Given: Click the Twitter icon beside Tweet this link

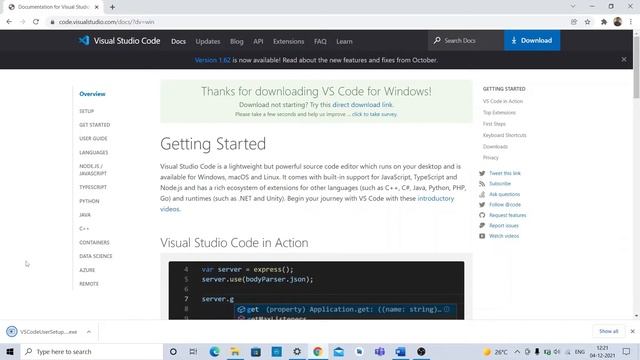Looking at the screenshot, I should pos(482,173).
